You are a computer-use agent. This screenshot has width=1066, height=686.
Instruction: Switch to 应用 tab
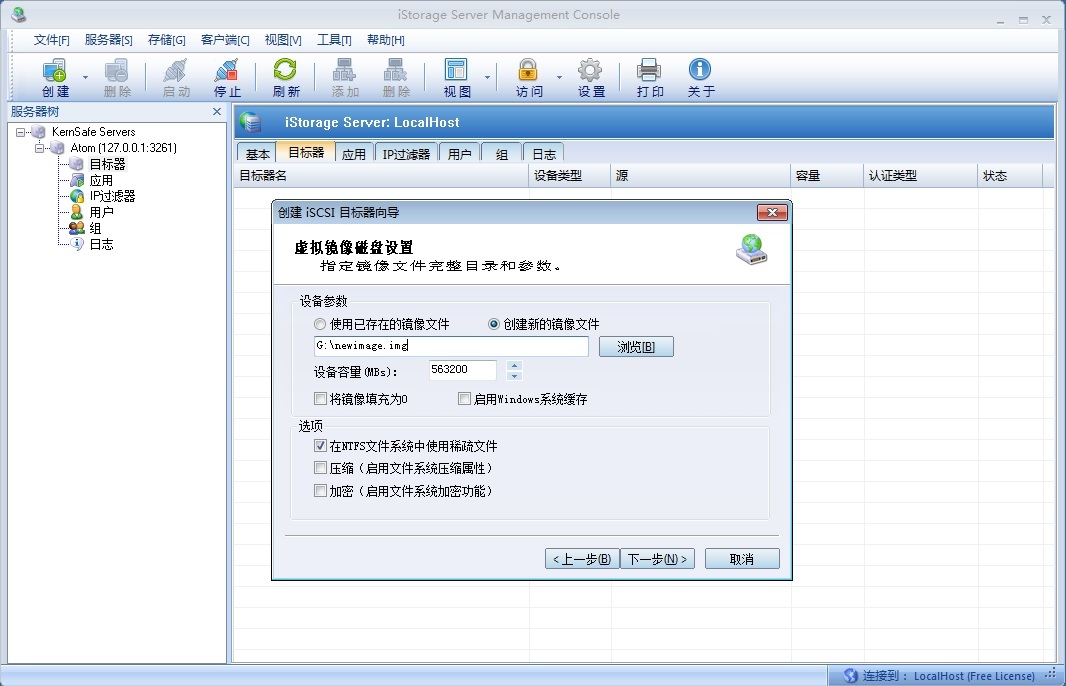click(x=354, y=154)
